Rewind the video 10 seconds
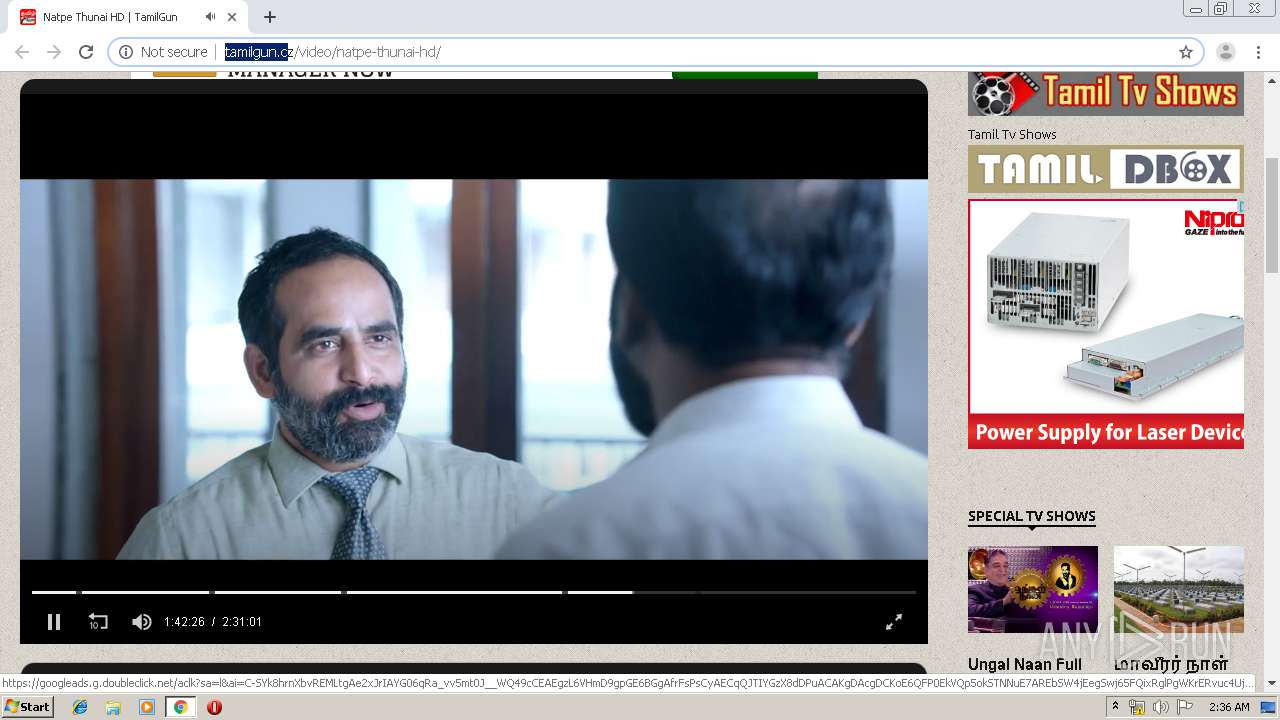Screen dimensions: 1280x720 [98, 622]
